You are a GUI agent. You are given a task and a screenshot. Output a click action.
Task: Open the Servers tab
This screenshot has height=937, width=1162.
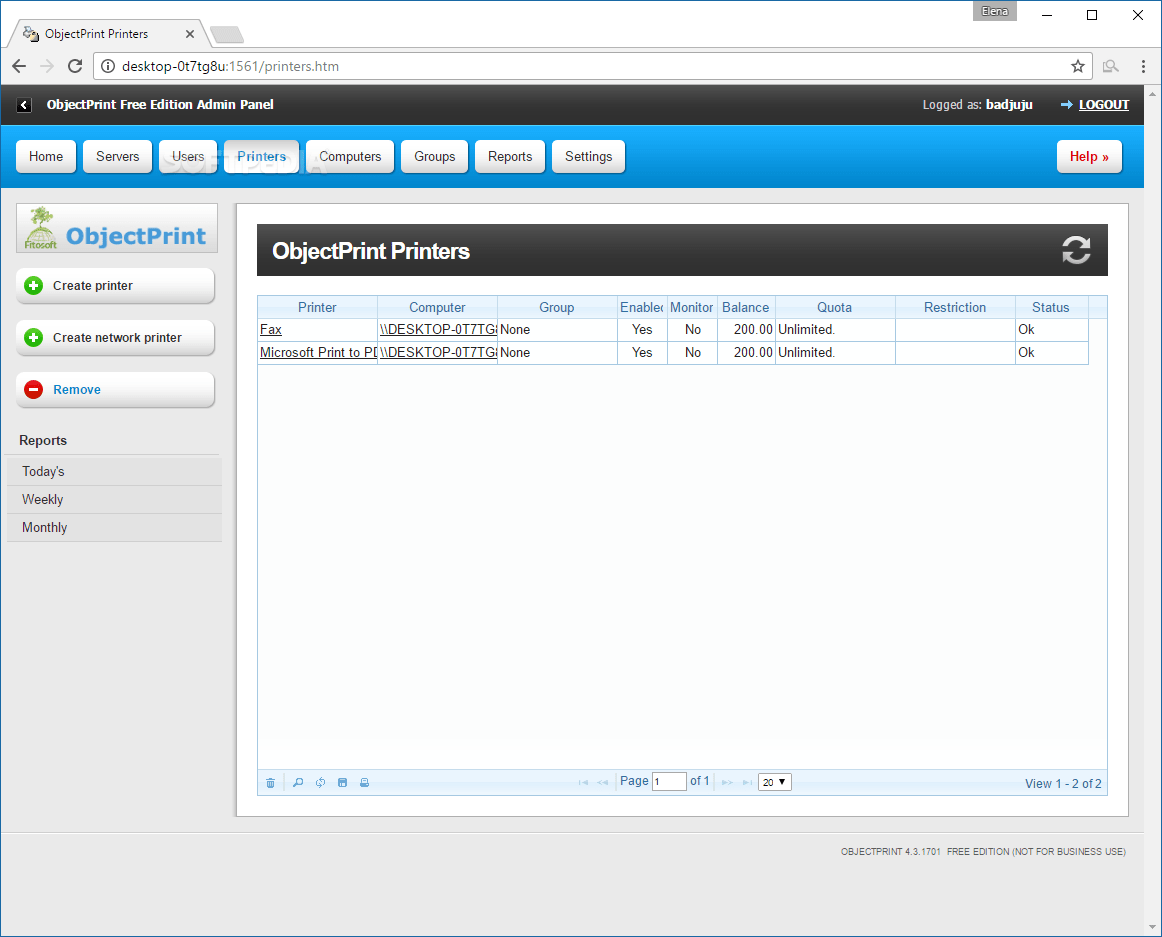tap(117, 156)
